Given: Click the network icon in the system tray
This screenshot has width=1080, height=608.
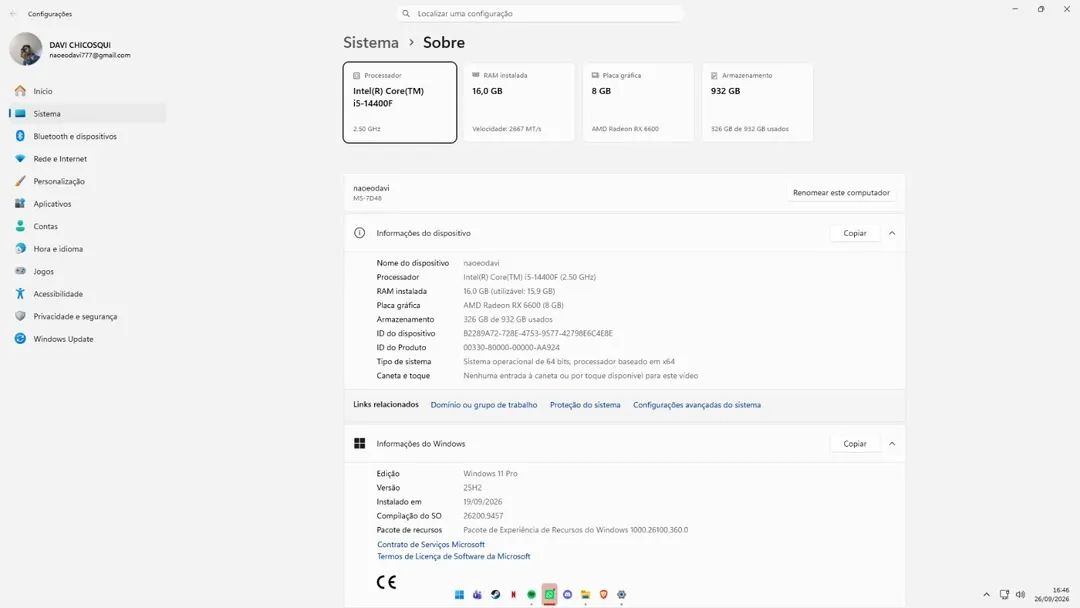Looking at the screenshot, I should [1004, 595].
